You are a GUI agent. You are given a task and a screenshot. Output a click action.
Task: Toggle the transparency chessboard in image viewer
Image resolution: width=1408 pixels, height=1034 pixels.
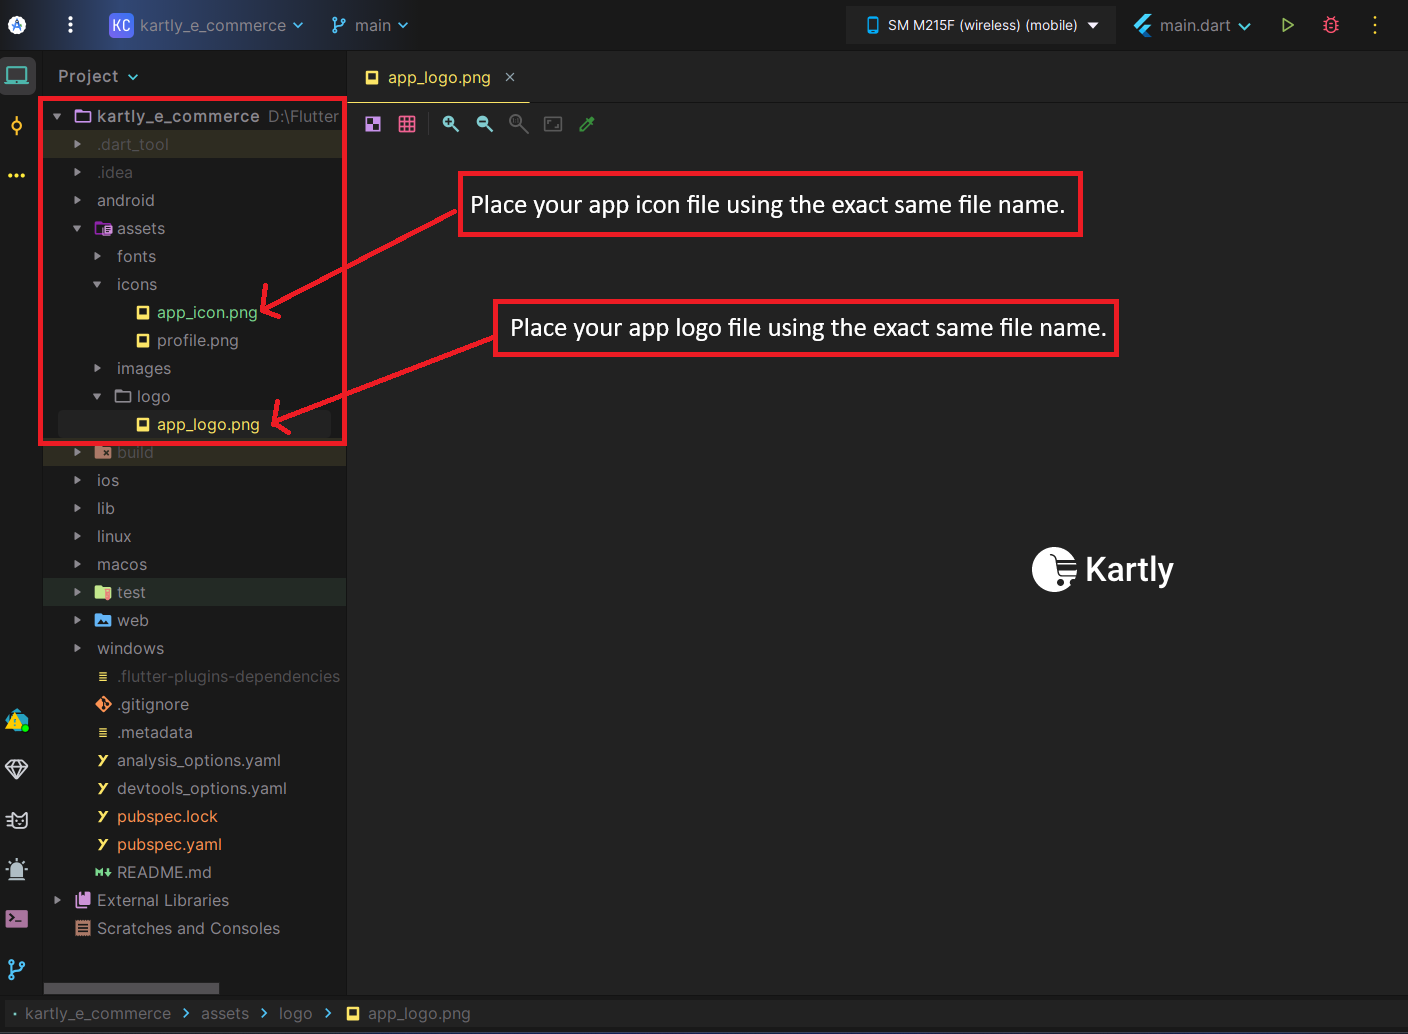373,124
